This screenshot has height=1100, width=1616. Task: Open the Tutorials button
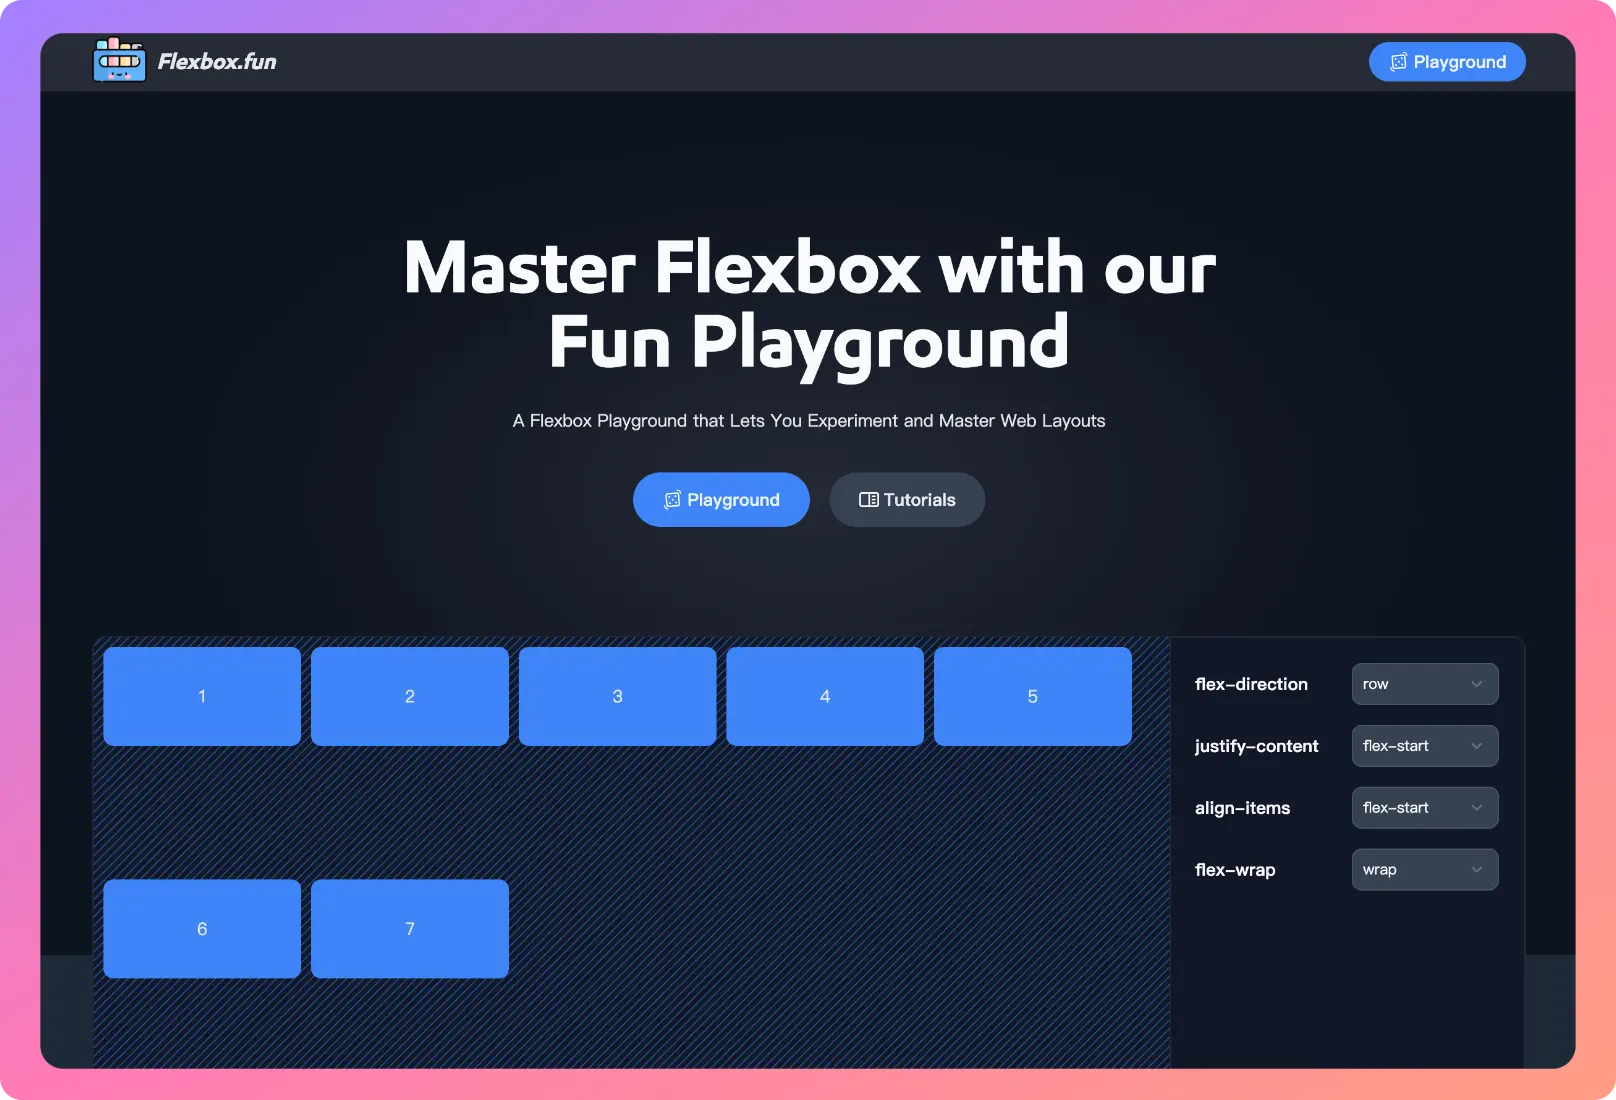click(907, 500)
